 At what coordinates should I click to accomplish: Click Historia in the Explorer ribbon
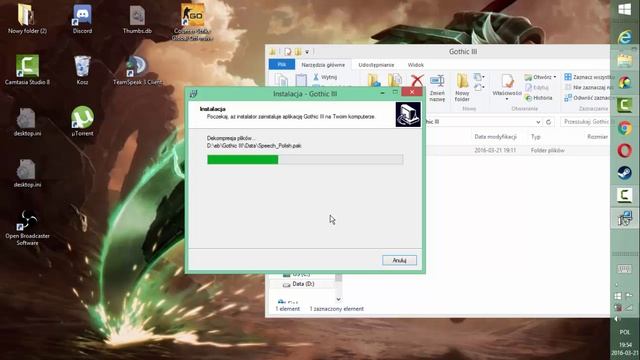coord(539,98)
